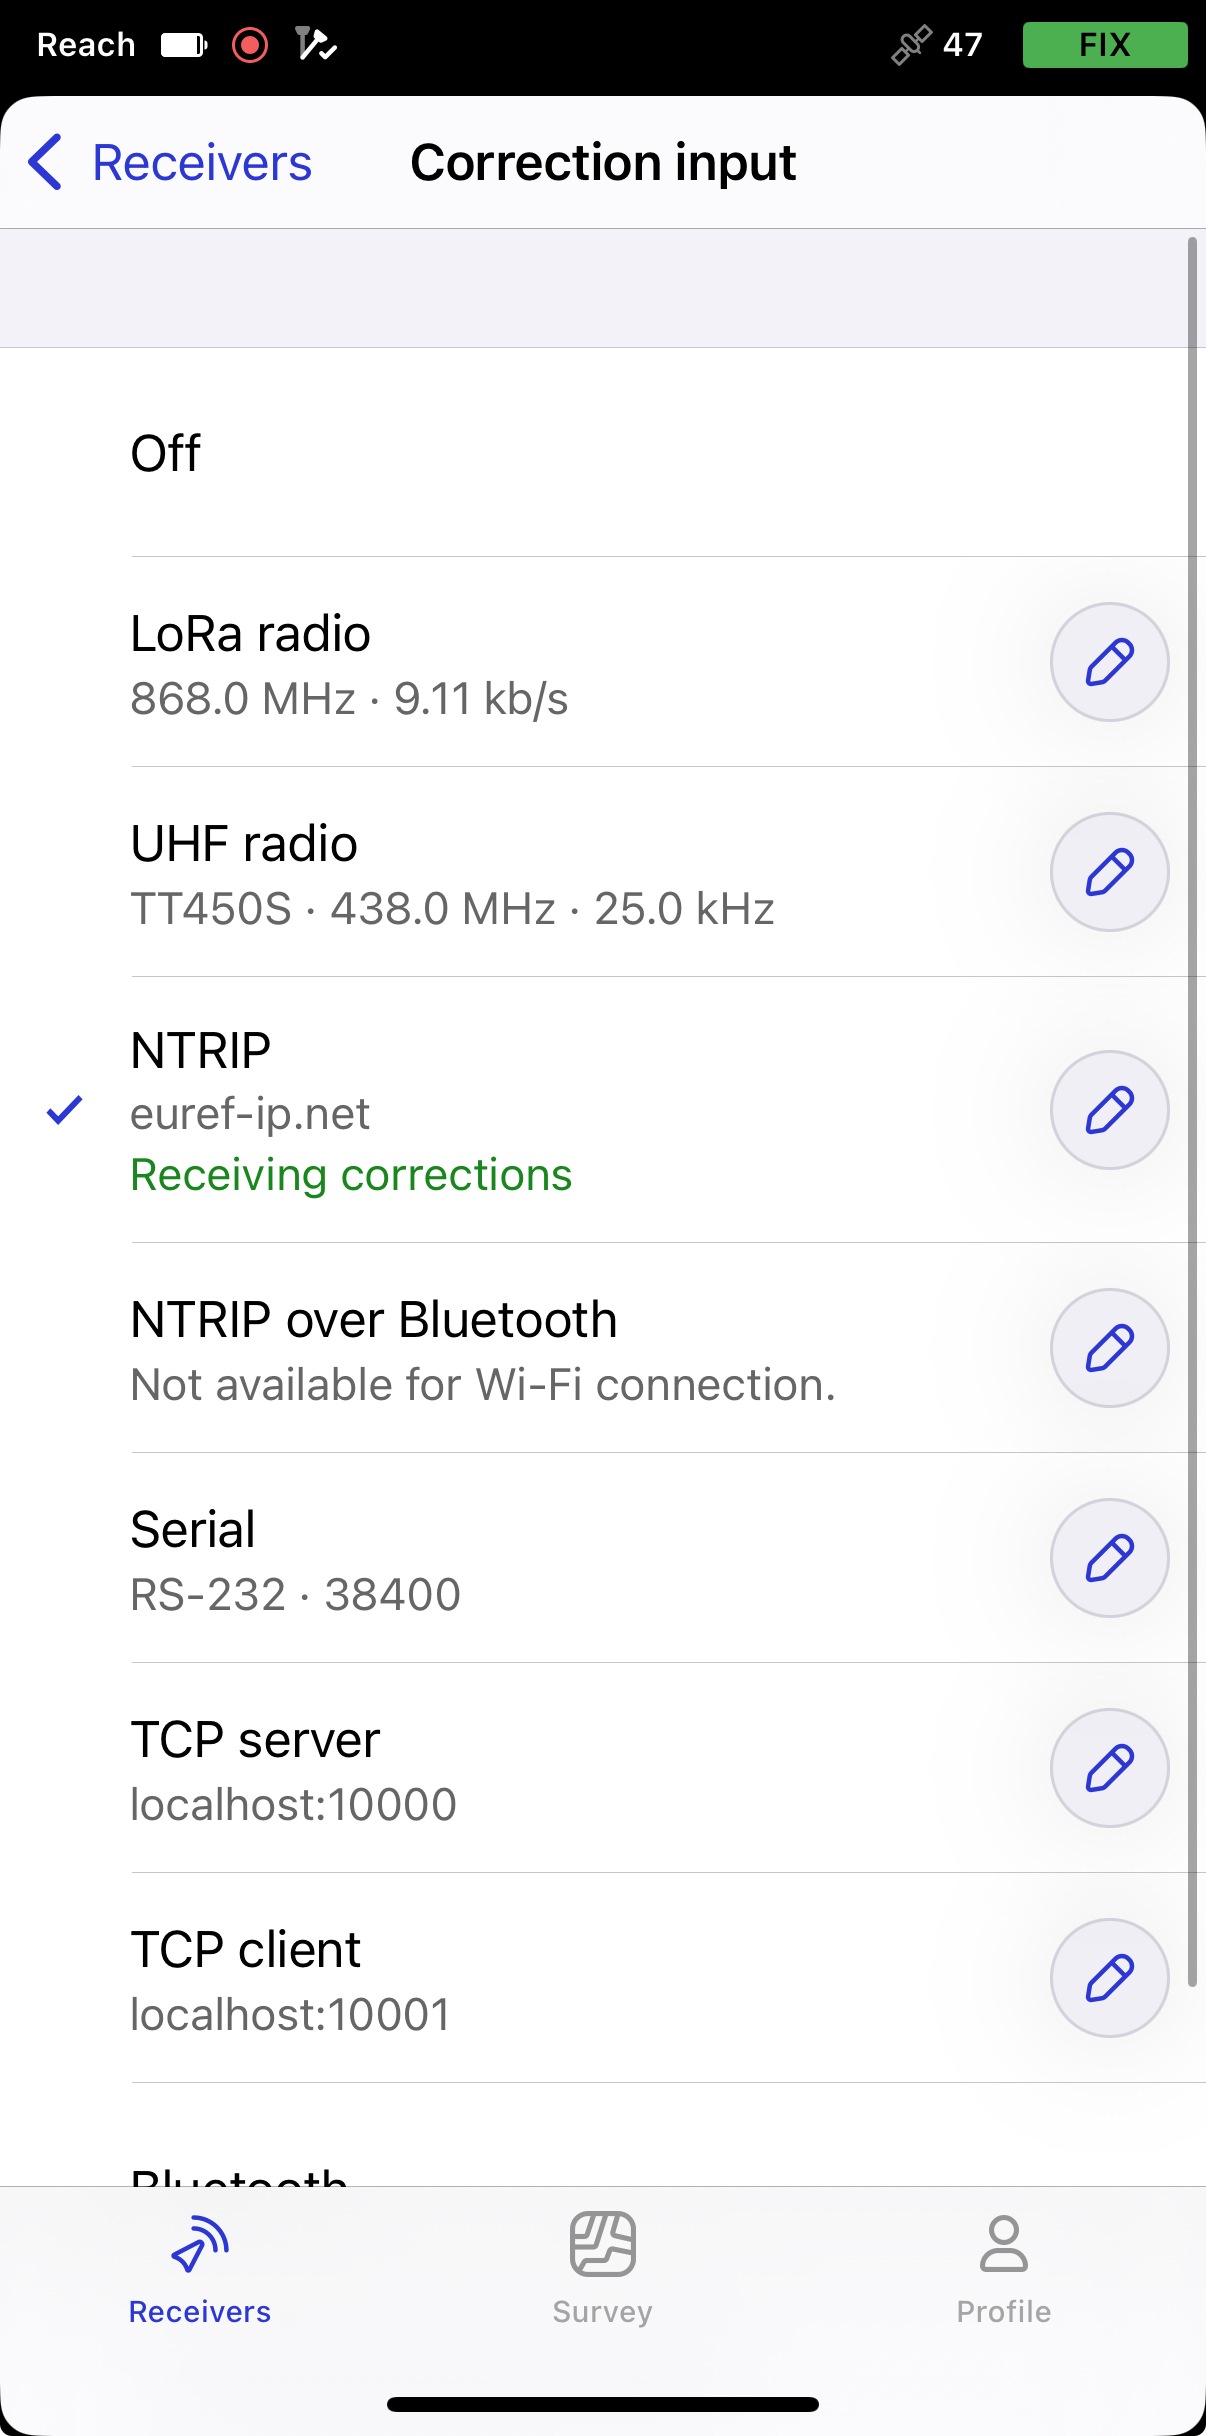Tap the green FIX status badge

(1105, 45)
